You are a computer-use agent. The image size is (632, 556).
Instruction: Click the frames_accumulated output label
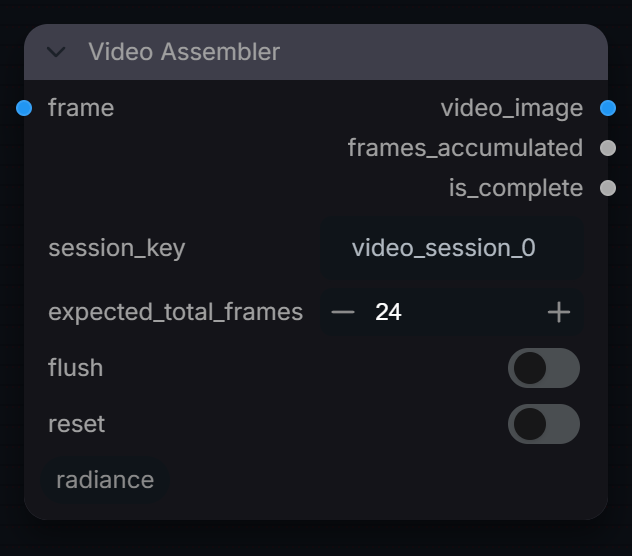point(466,148)
